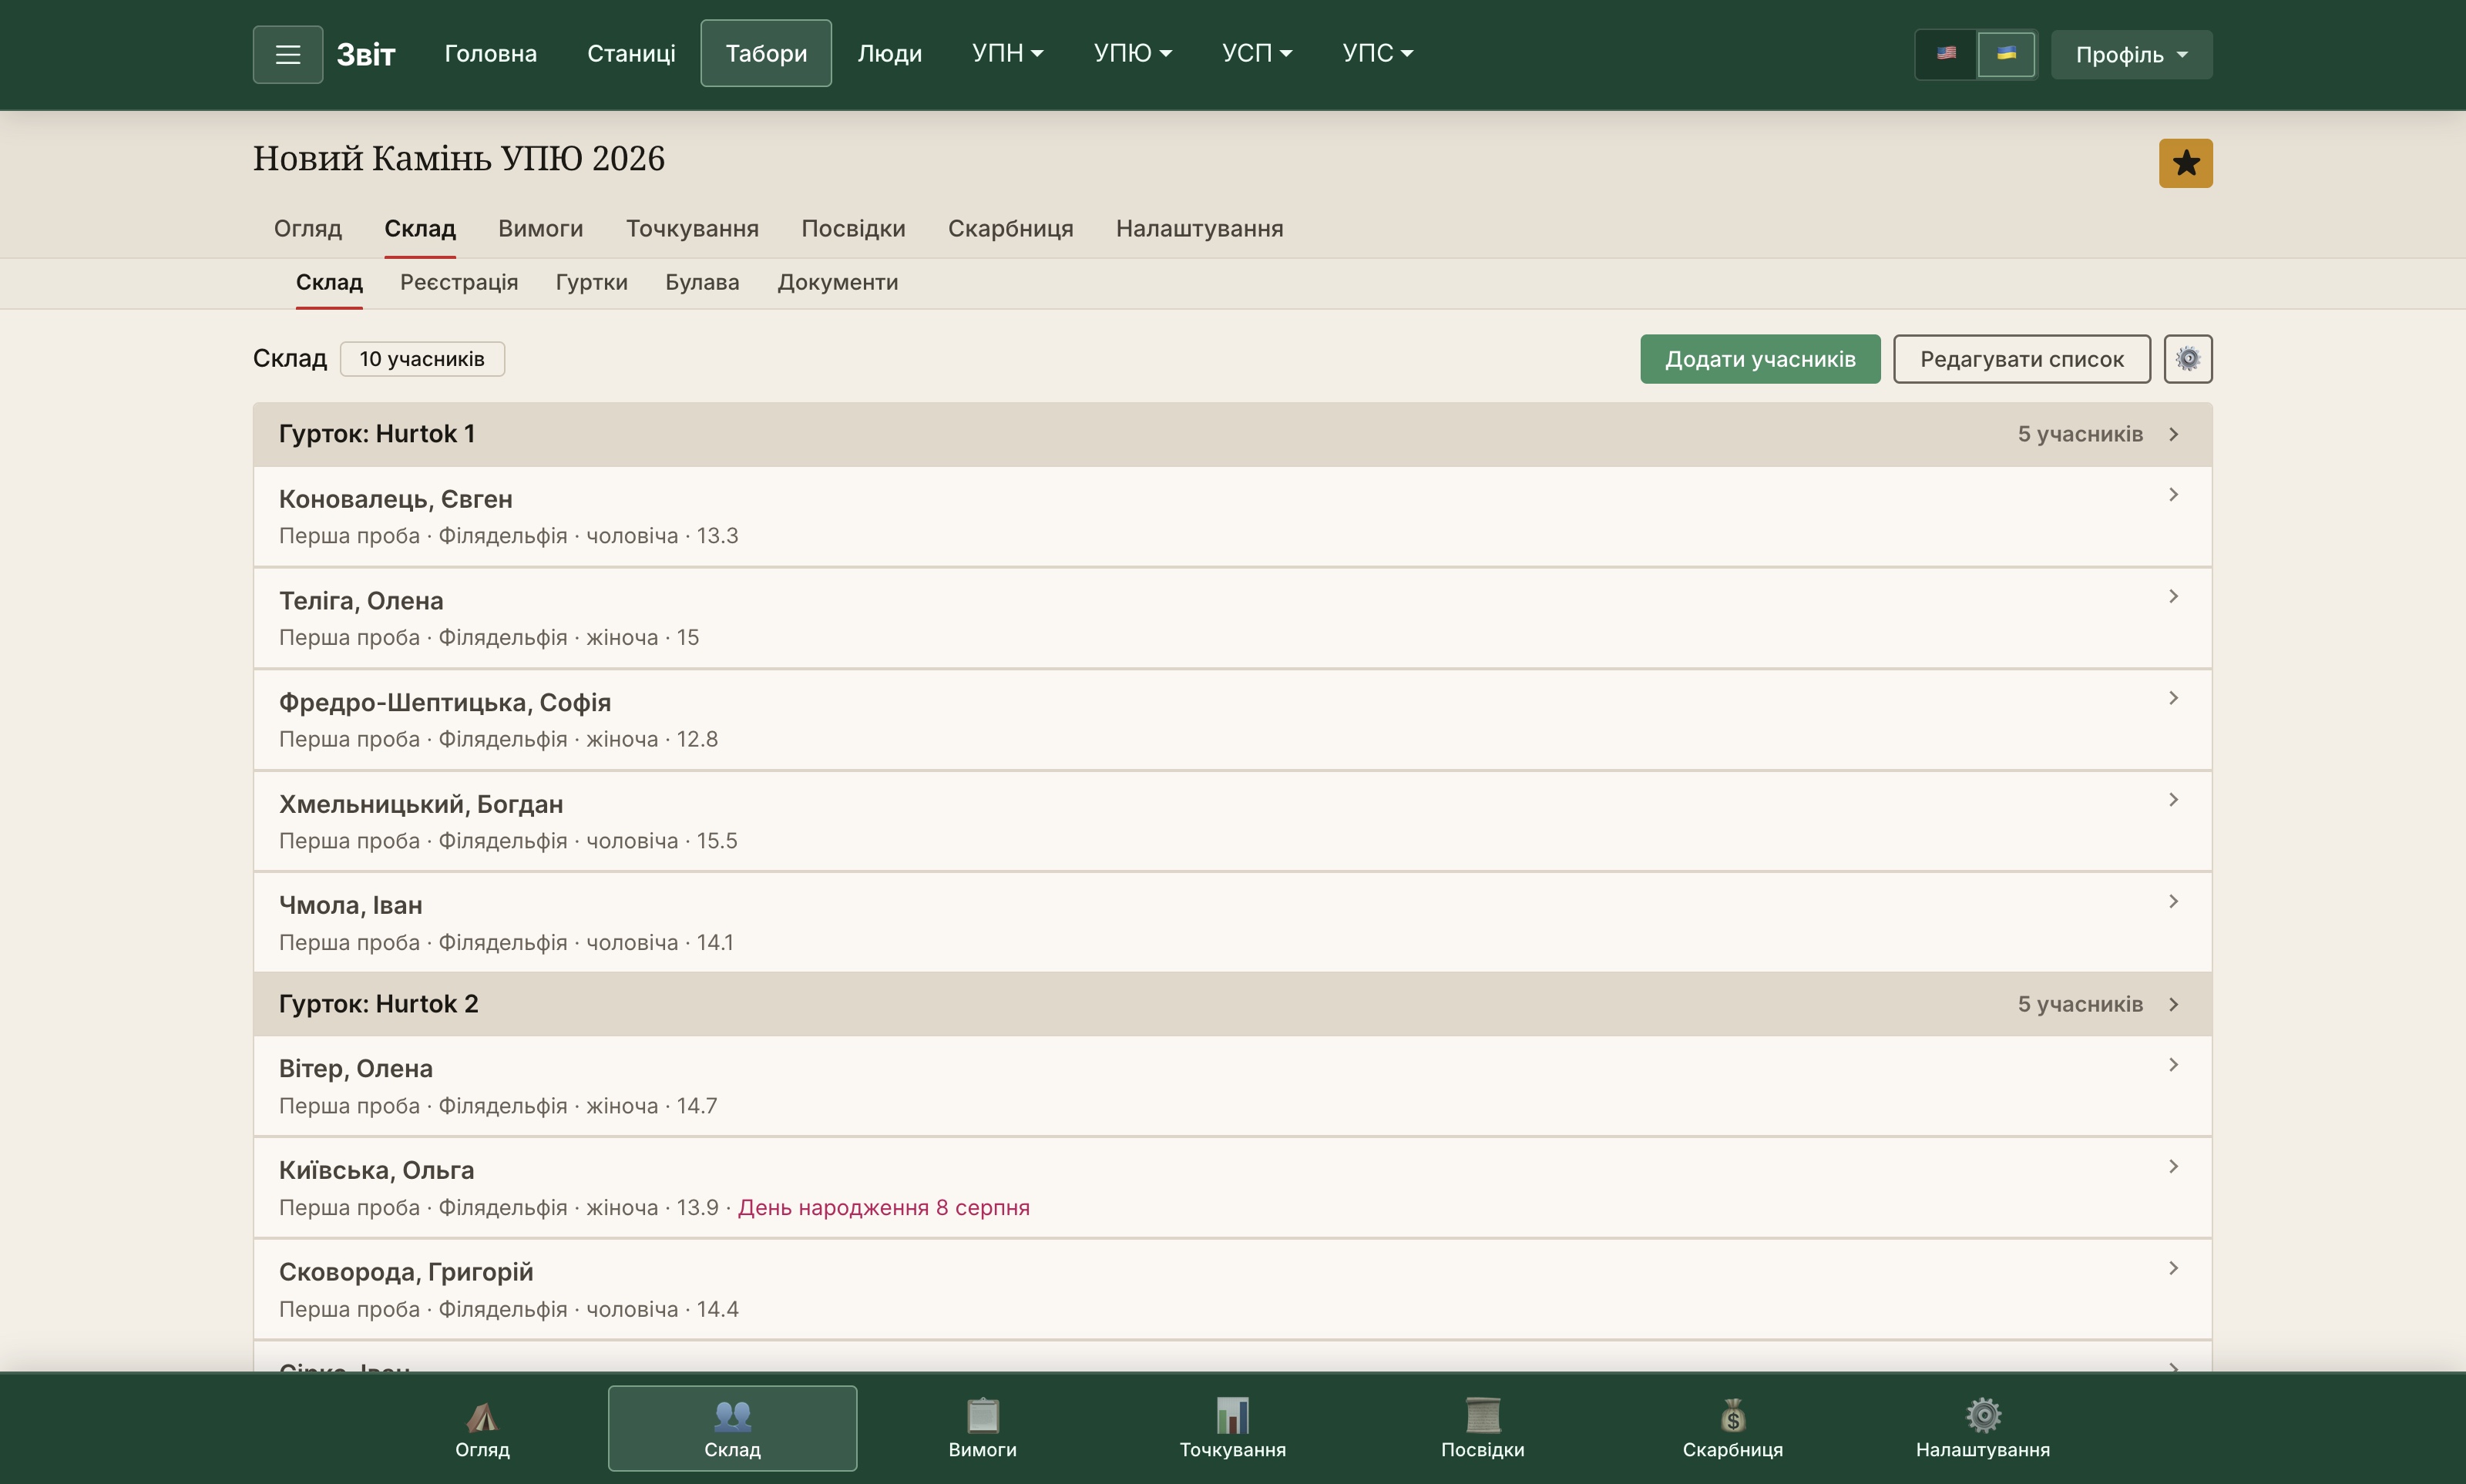Expand the УСП dropdown menu

pyautogui.click(x=1257, y=53)
